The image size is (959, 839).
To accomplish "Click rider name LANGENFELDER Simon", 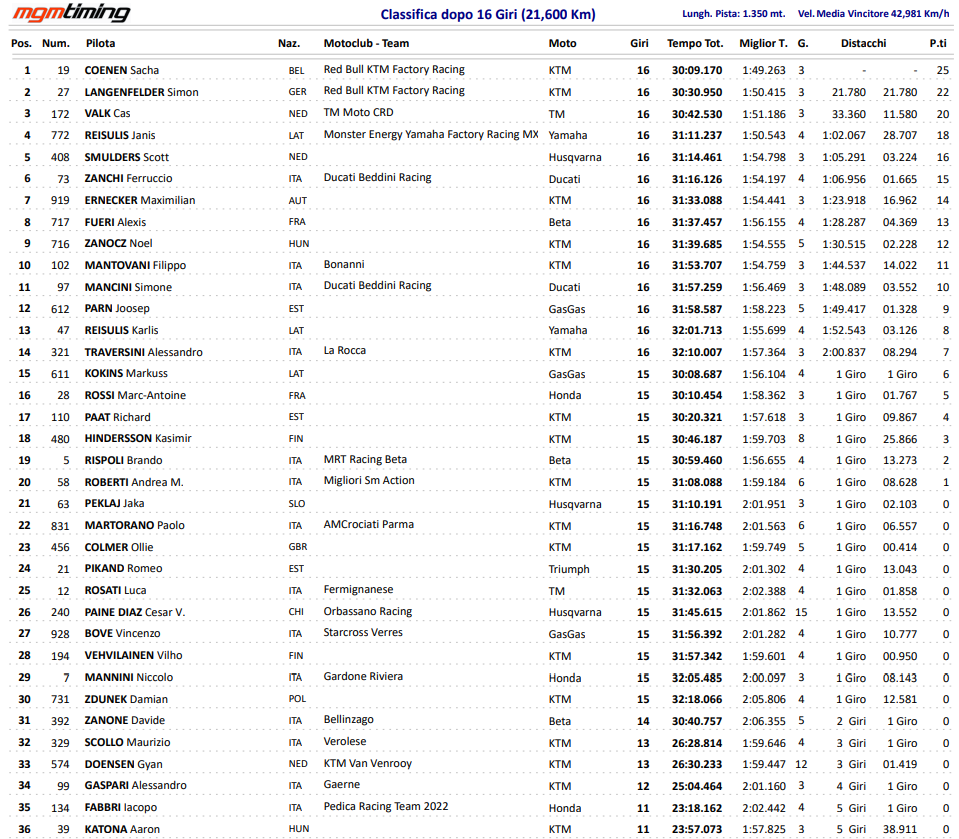I will pyautogui.click(x=141, y=92).
